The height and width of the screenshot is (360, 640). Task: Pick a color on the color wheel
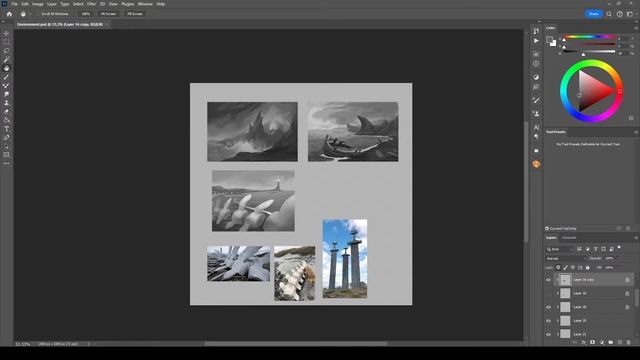tap(591, 91)
